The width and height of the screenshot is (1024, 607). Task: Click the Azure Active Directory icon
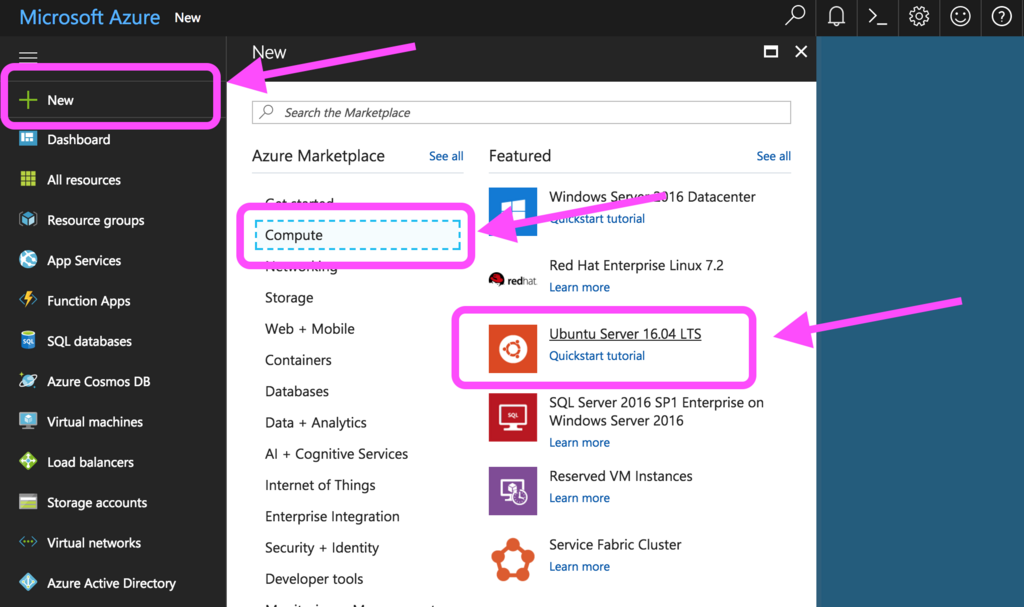pyautogui.click(x=28, y=582)
